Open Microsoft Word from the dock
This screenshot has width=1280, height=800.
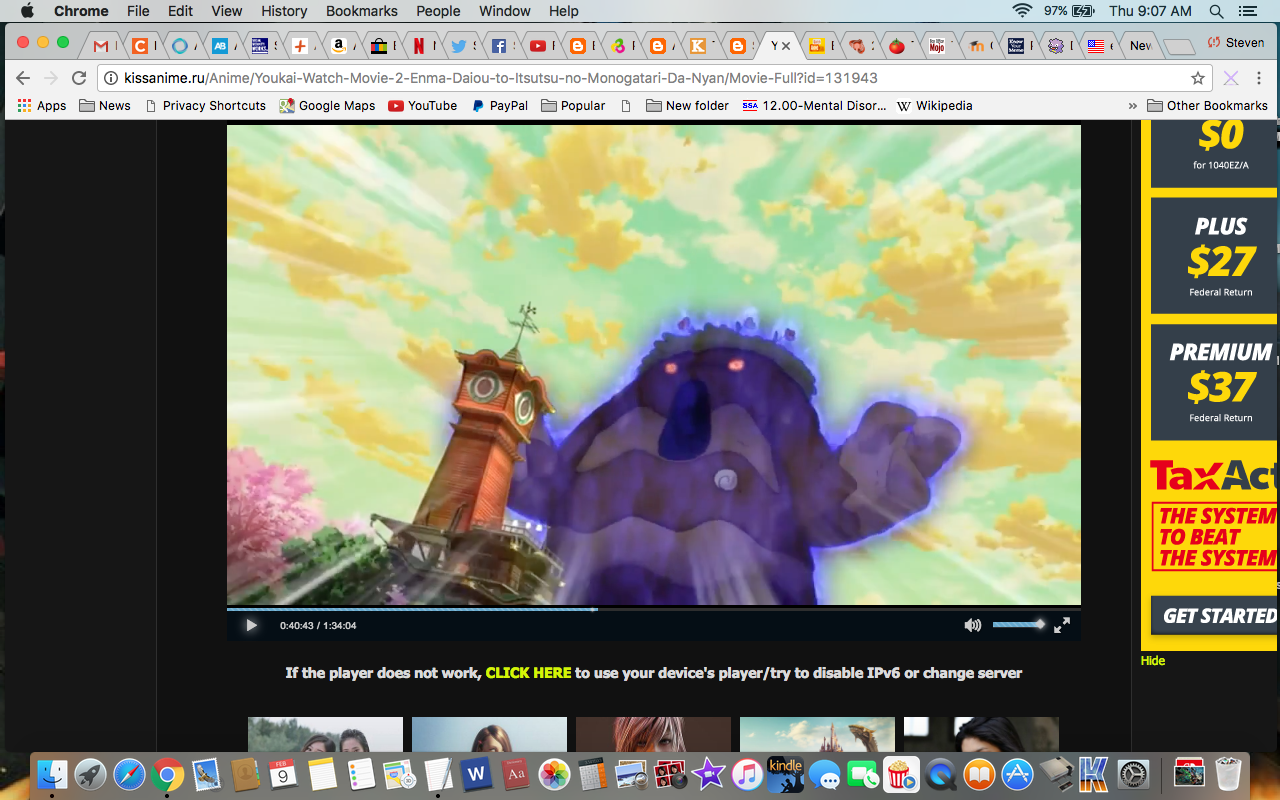click(475, 774)
